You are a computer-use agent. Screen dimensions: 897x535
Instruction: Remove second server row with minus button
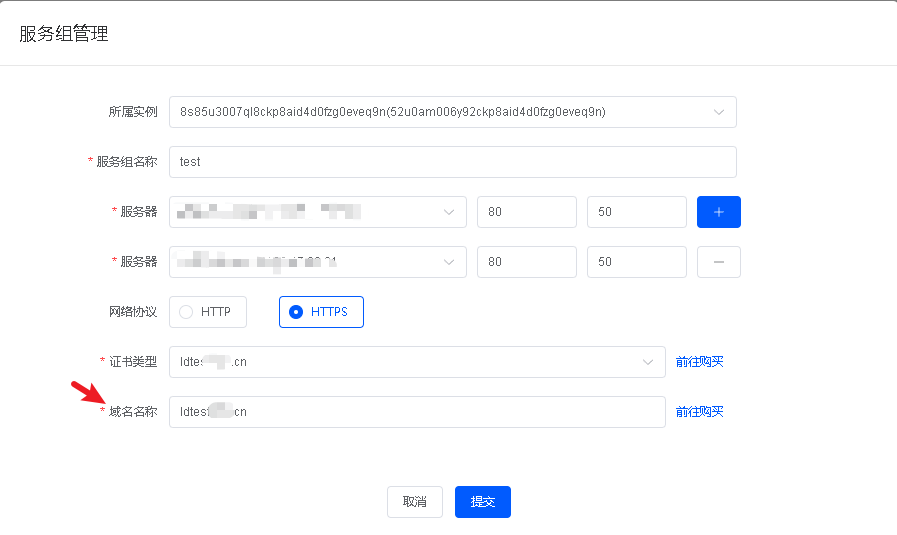[x=718, y=262]
